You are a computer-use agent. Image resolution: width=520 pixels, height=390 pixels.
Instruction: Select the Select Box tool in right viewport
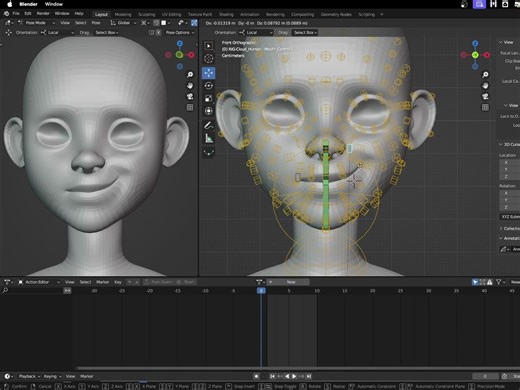209,46
